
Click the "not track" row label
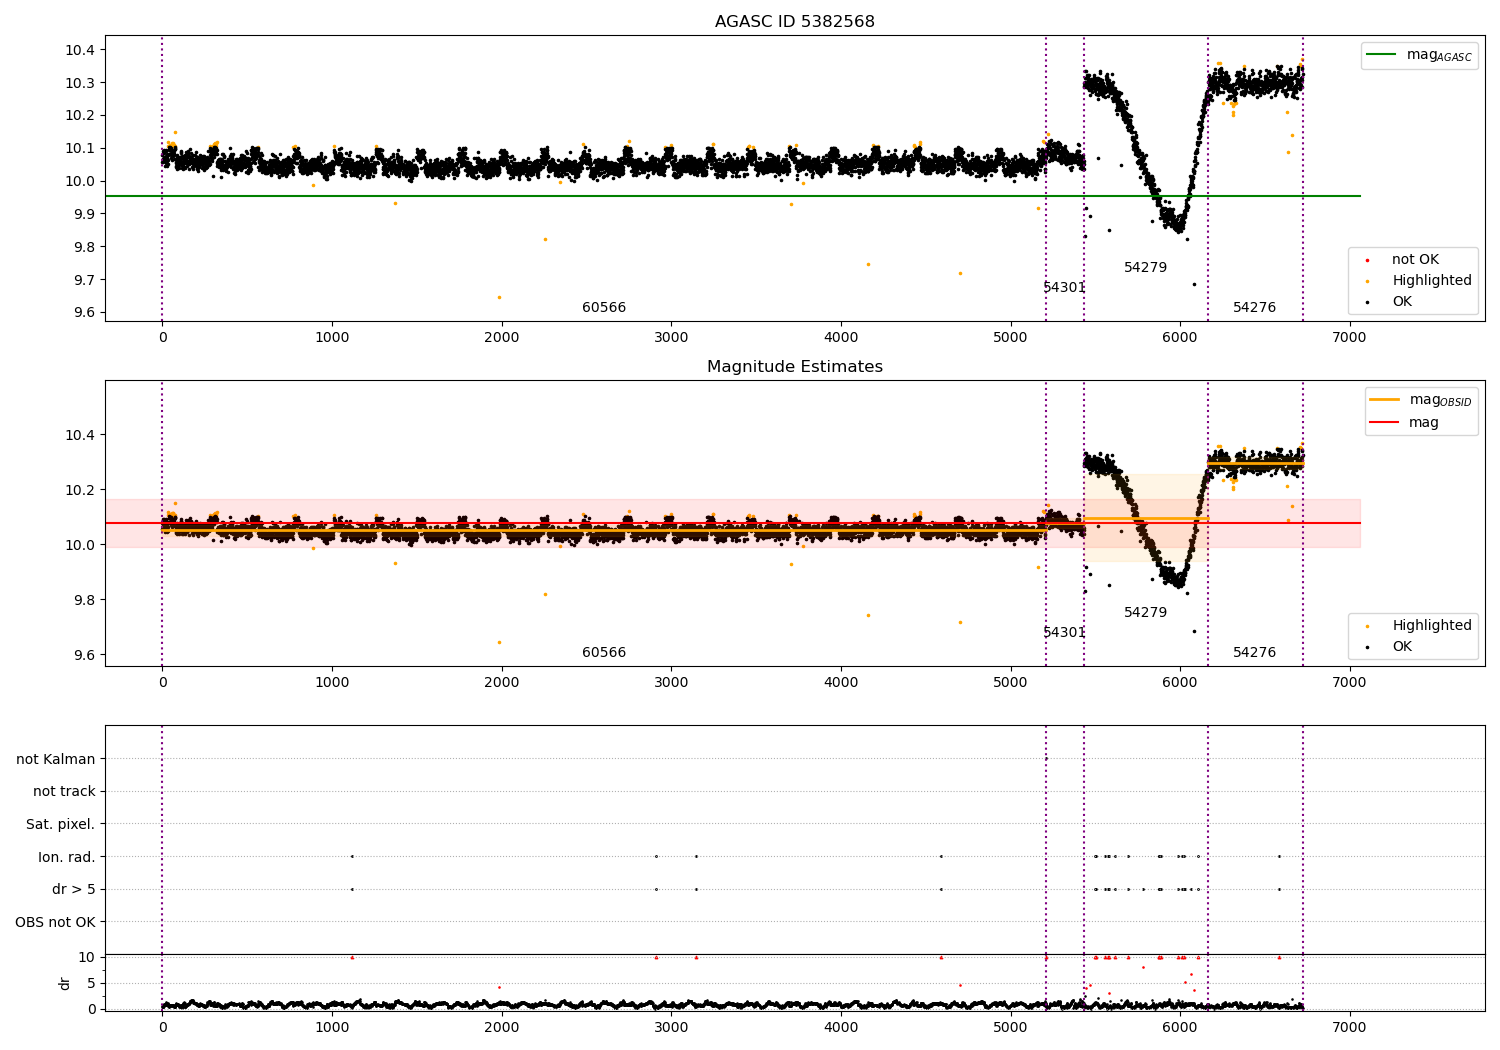(x=64, y=792)
